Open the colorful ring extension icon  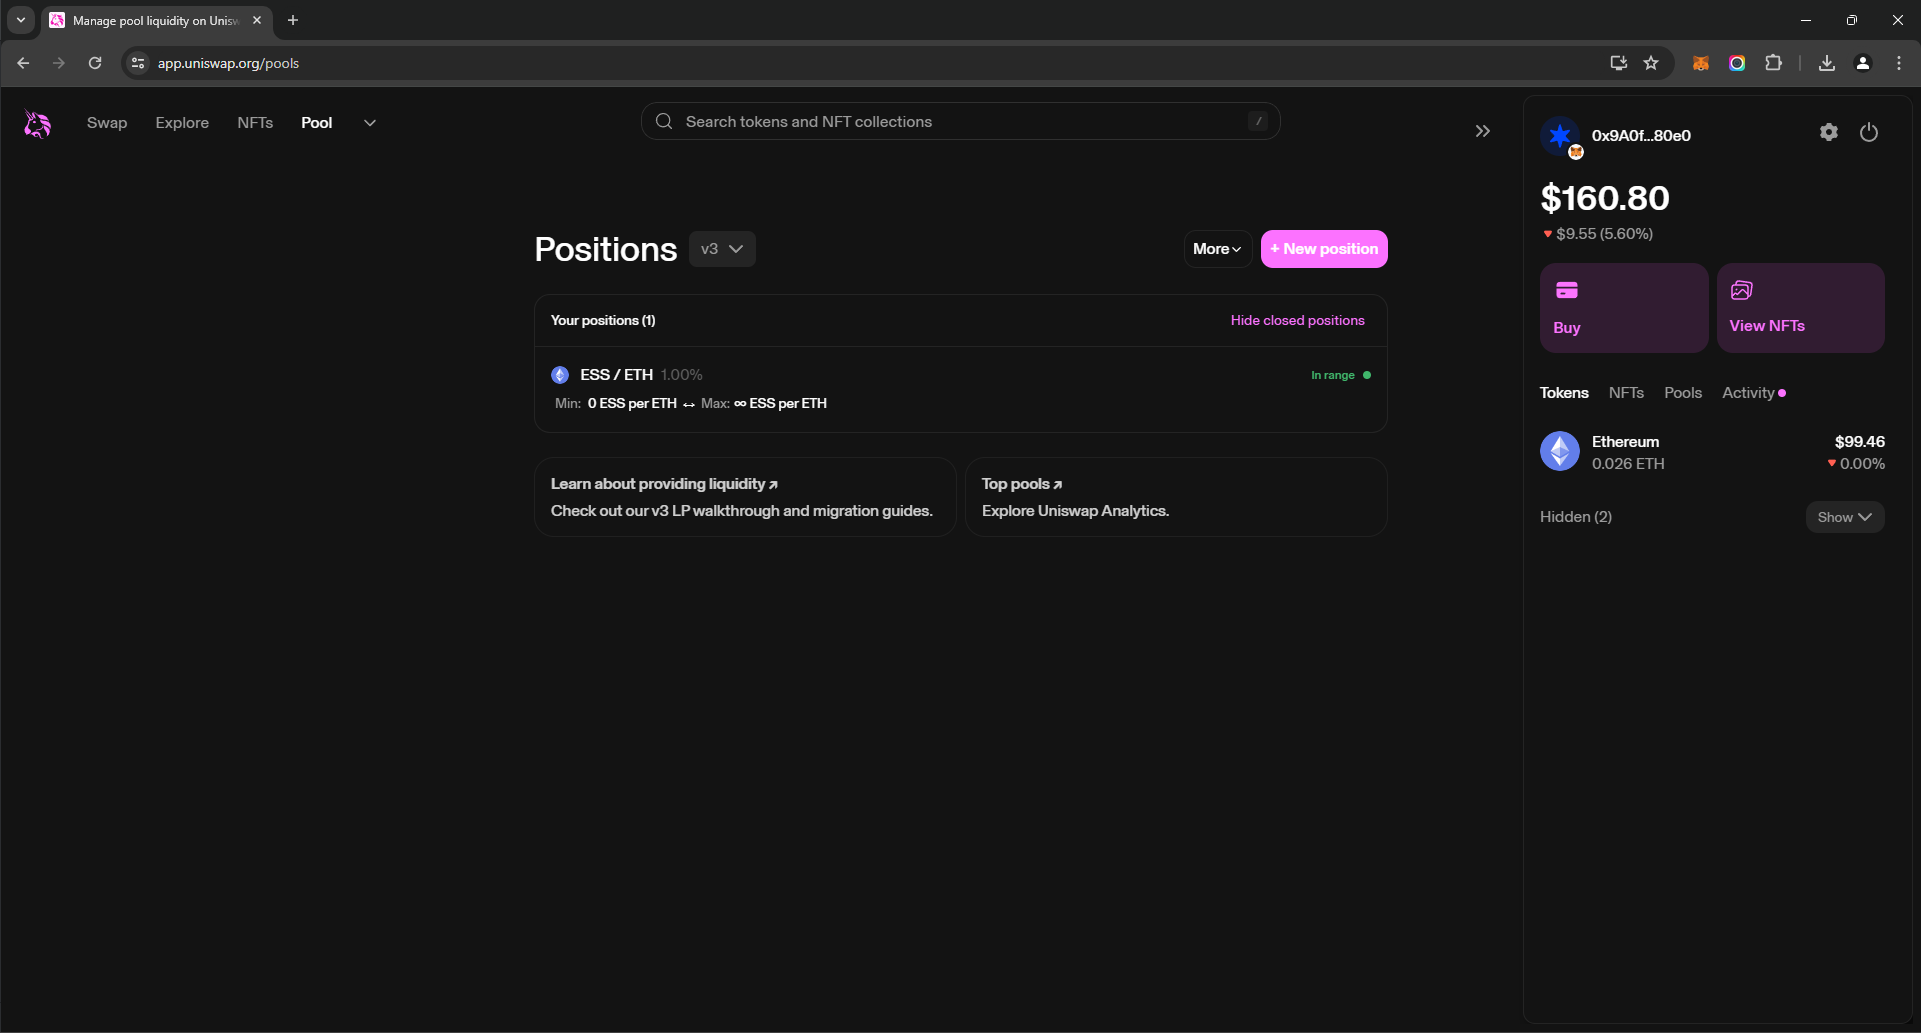coord(1737,63)
